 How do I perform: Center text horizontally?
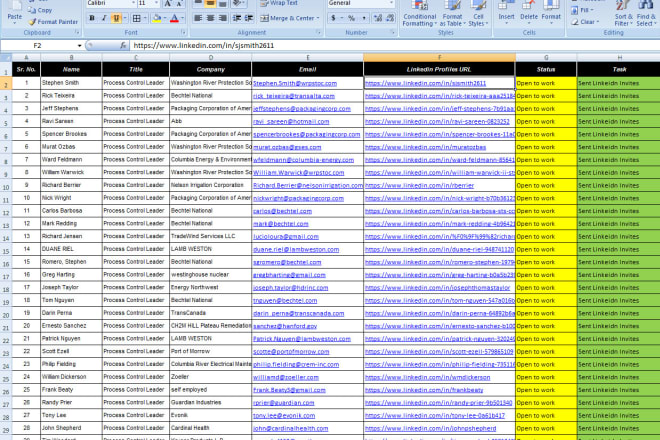point(210,18)
